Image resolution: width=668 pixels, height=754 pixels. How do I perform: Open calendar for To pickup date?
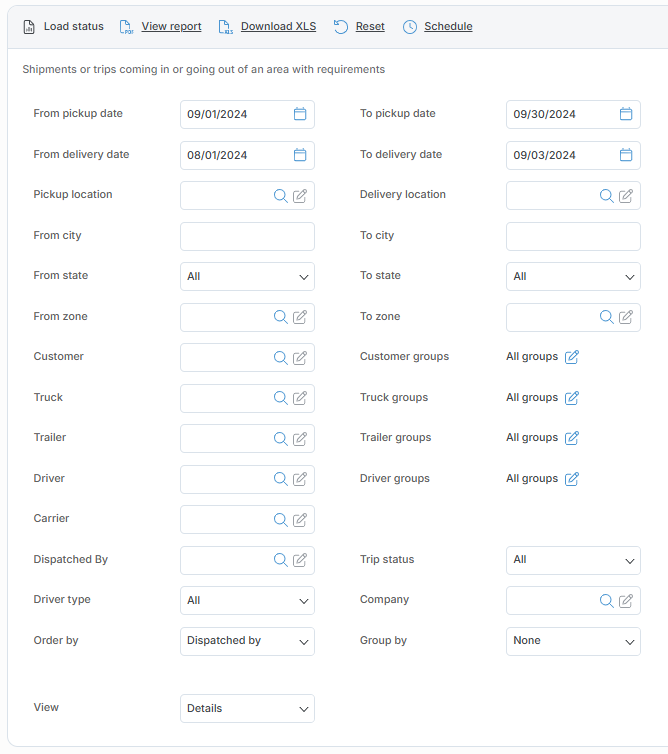point(626,114)
